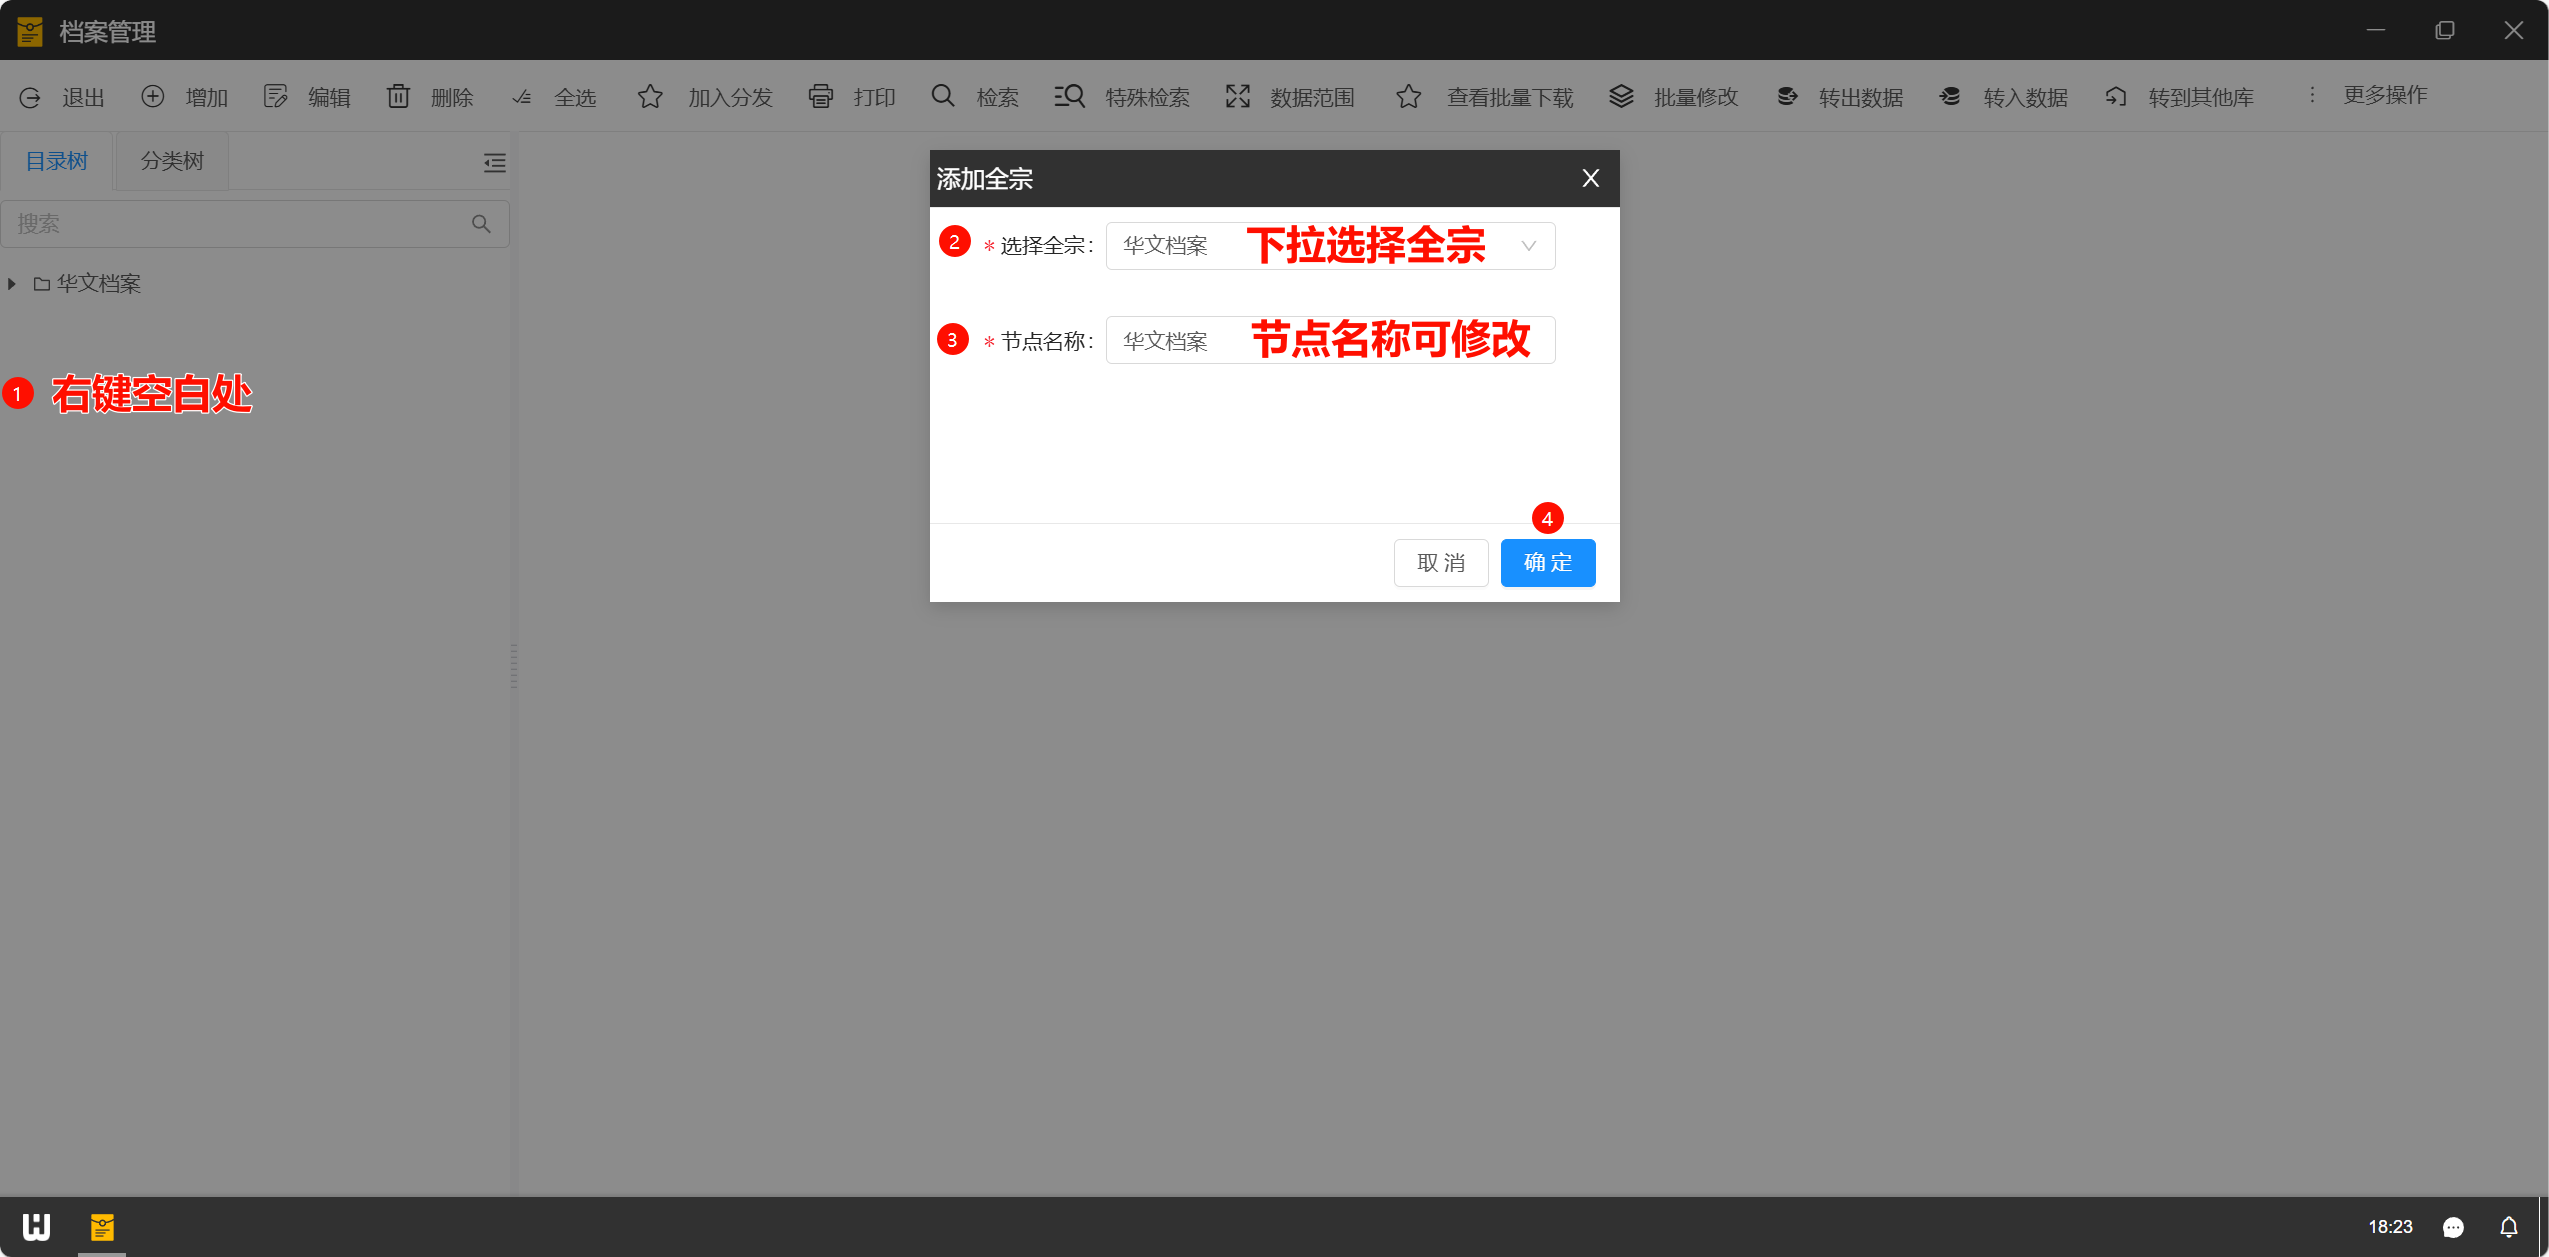Open Special Search (特殊检索) icon
The height and width of the screenshot is (1257, 2549).
(1069, 96)
